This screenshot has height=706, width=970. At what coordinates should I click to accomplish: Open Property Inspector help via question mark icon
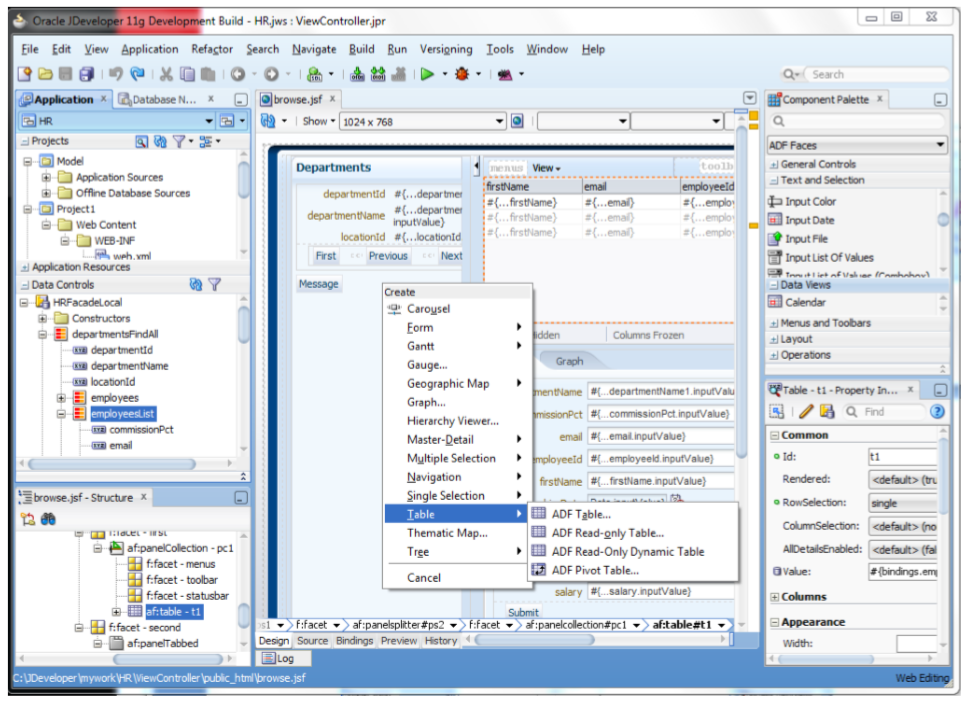938,411
